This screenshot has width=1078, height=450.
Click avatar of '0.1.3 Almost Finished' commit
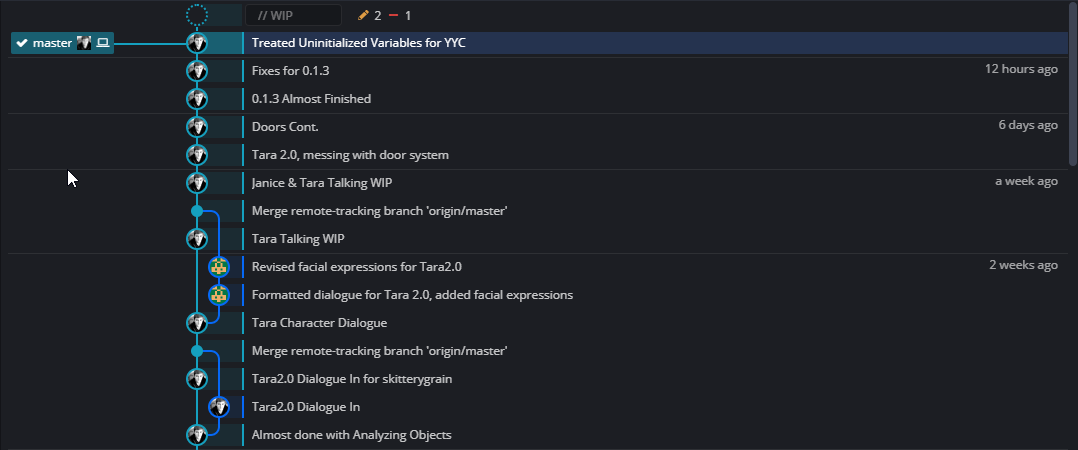(x=197, y=99)
